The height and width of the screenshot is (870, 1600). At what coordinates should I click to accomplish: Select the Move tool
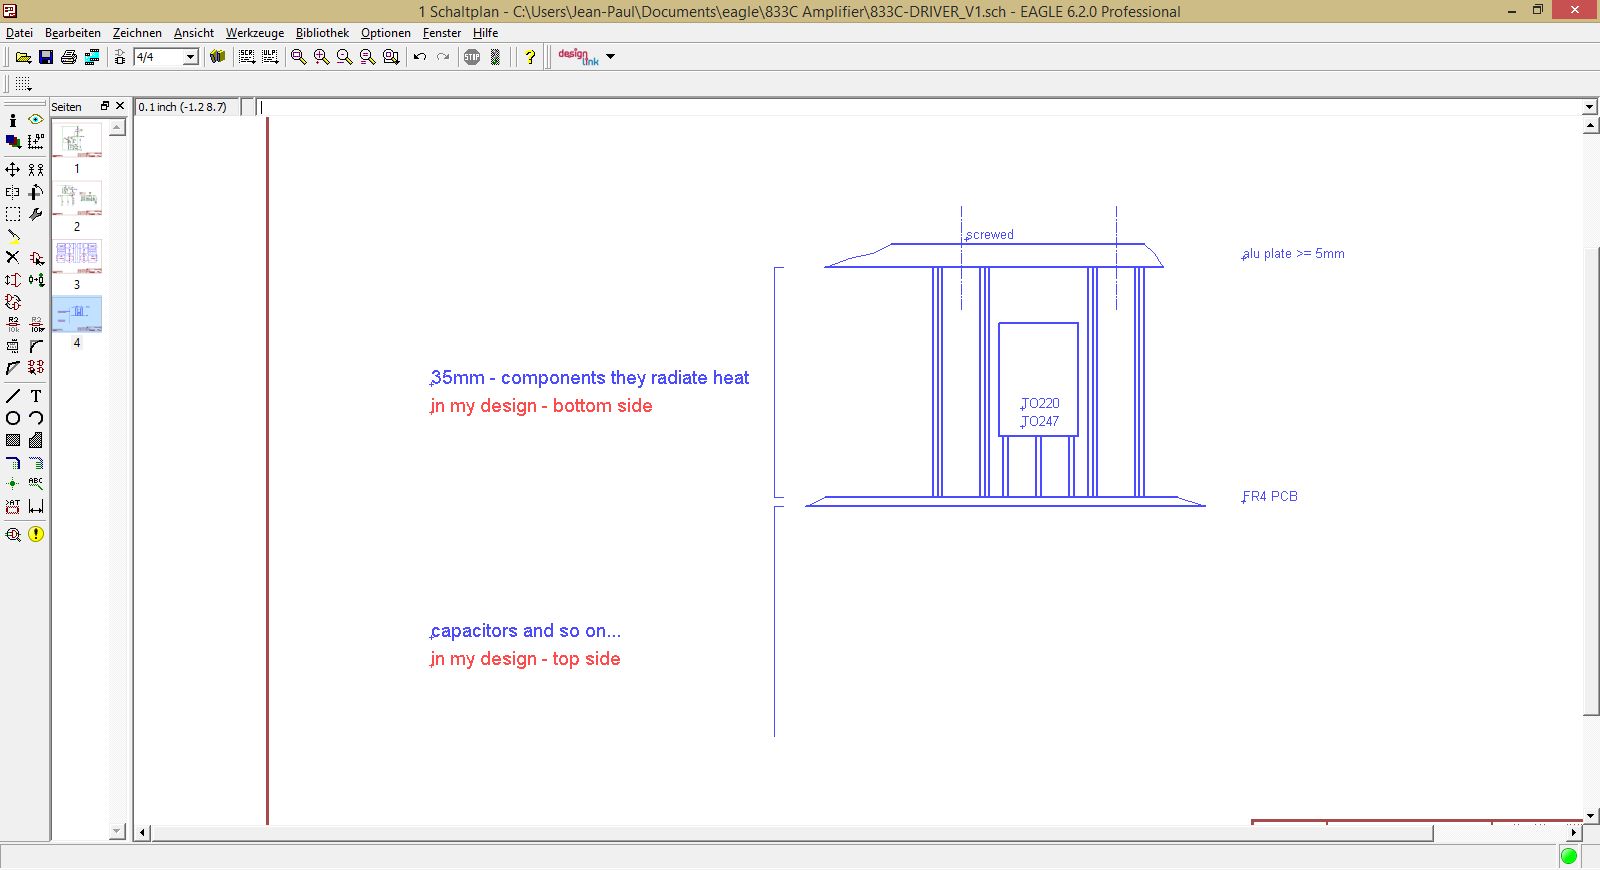pyautogui.click(x=13, y=170)
